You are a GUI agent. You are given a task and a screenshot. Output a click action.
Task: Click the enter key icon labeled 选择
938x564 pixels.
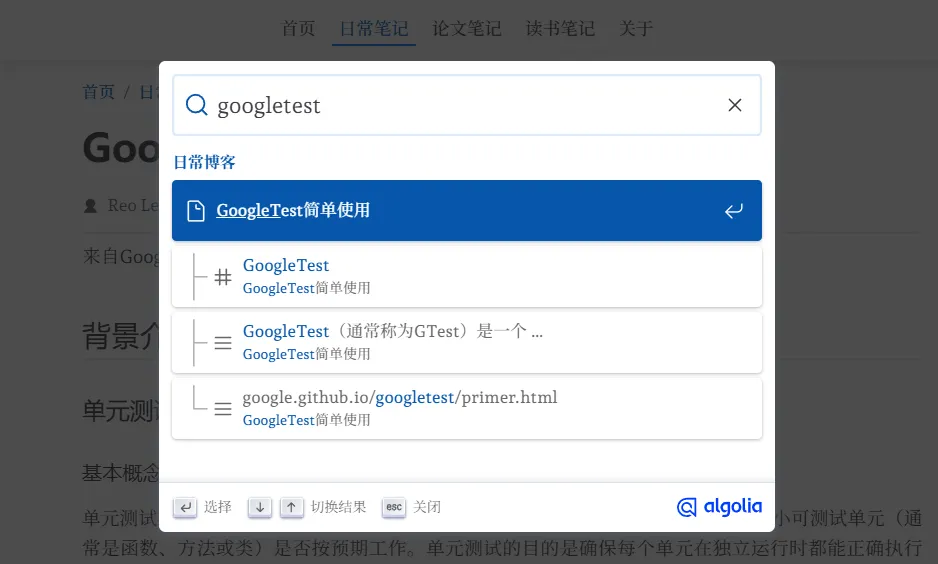185,507
